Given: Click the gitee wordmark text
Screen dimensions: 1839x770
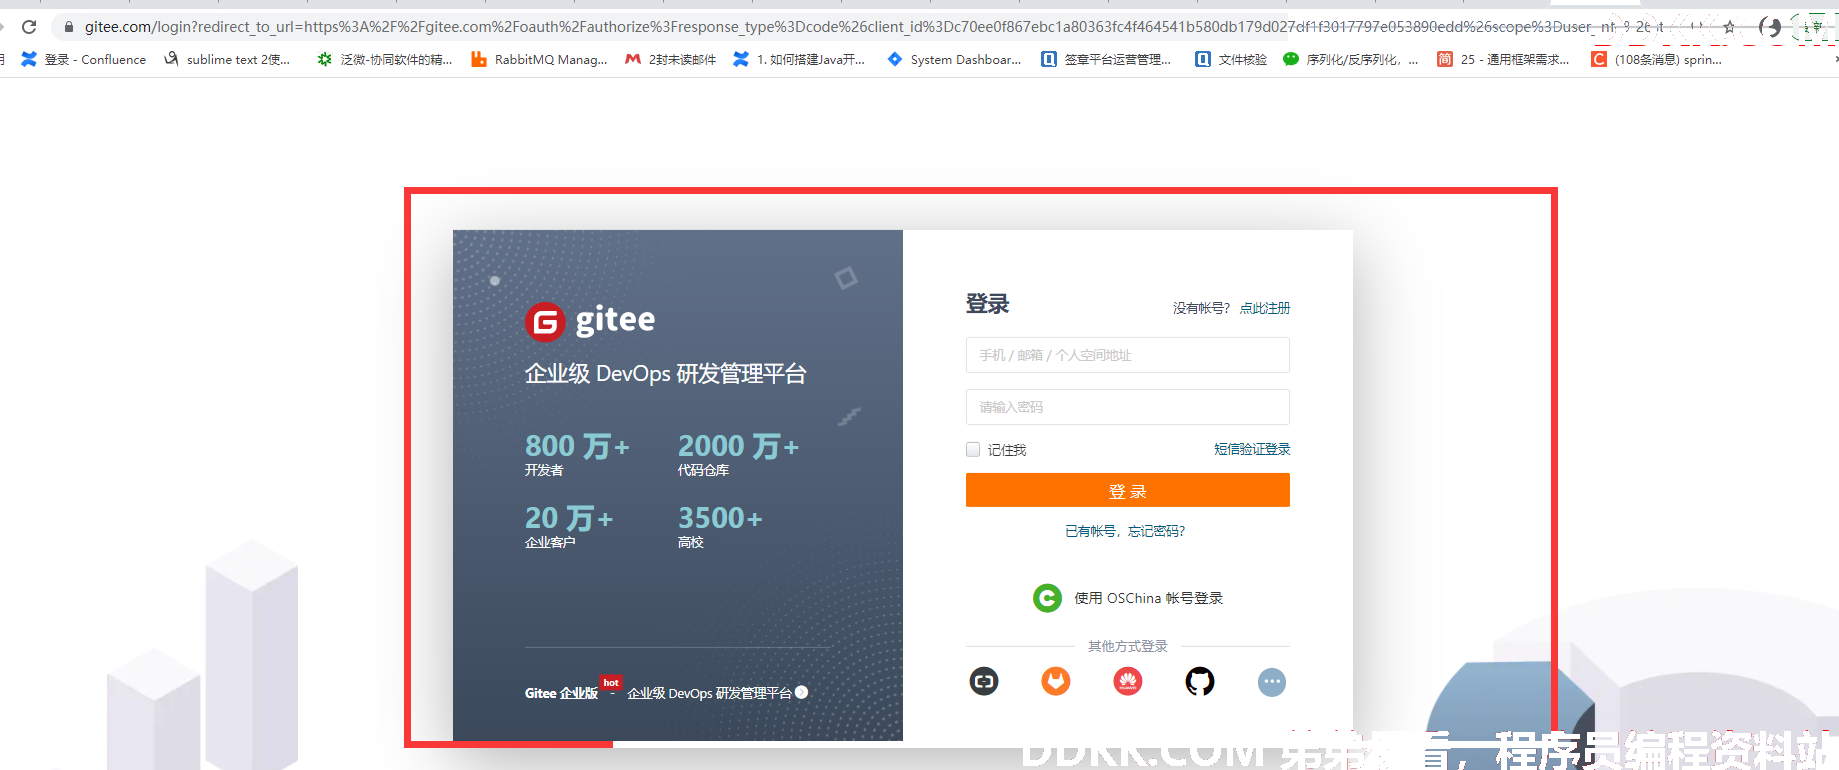Looking at the screenshot, I should point(615,320).
